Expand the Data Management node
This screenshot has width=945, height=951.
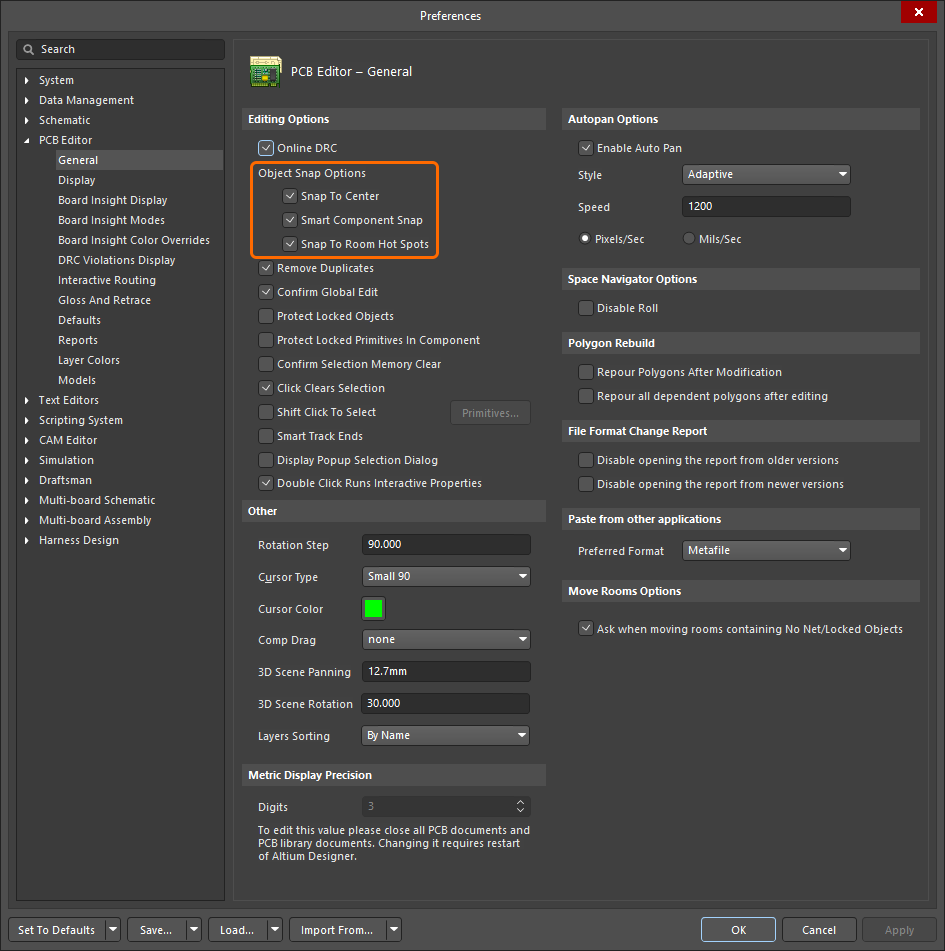pyautogui.click(x=27, y=100)
